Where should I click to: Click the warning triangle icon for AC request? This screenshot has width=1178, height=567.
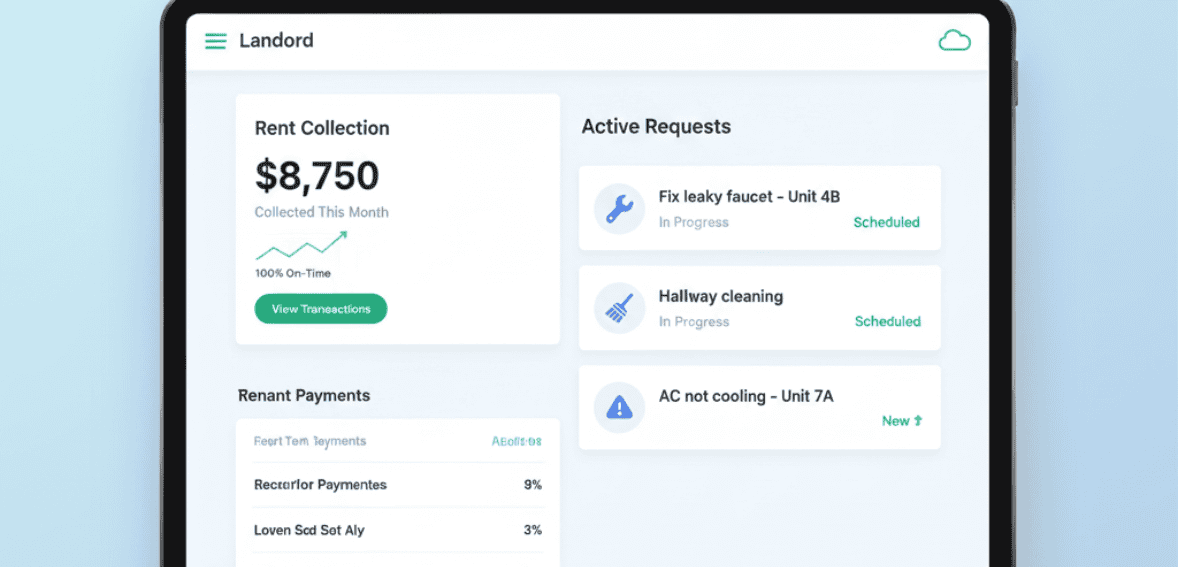pos(619,407)
